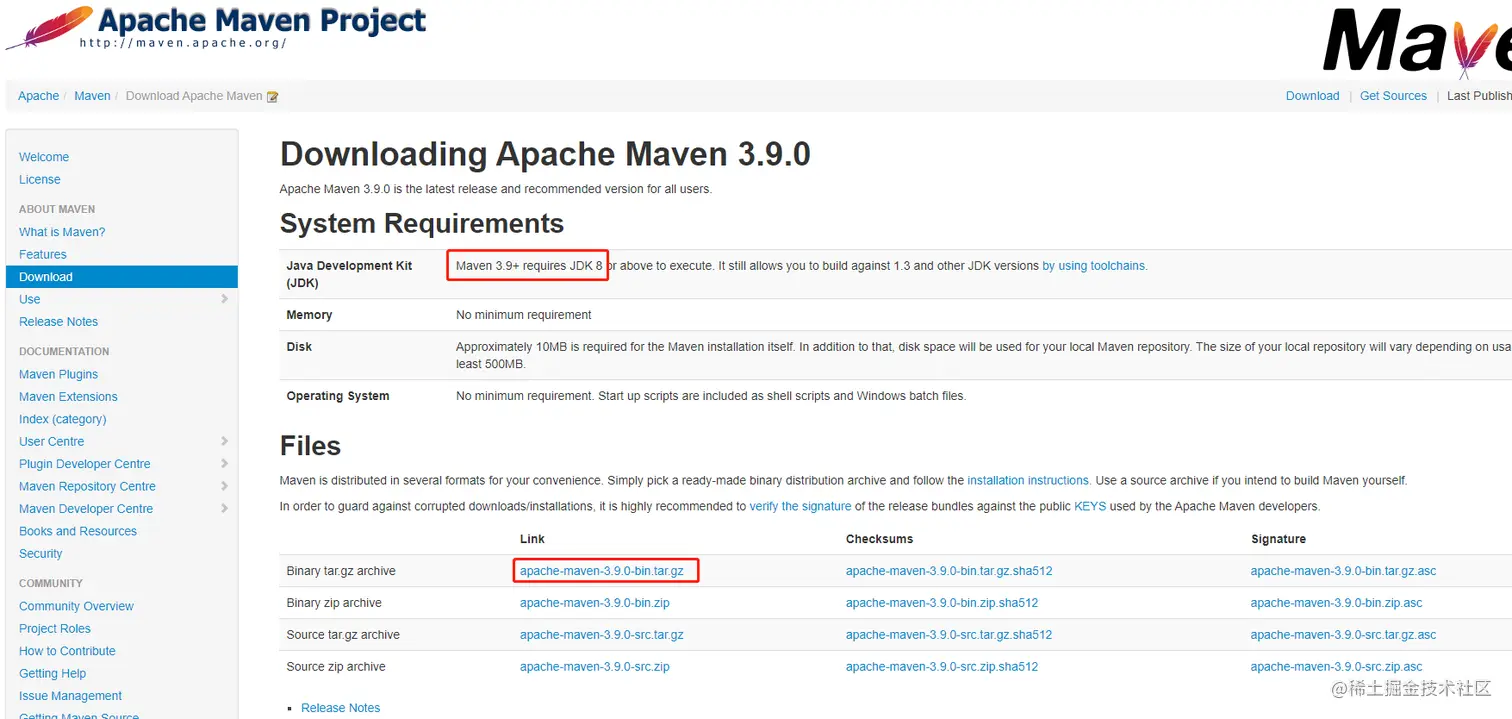Click the Binary tar.gz archive row label

click(341, 571)
